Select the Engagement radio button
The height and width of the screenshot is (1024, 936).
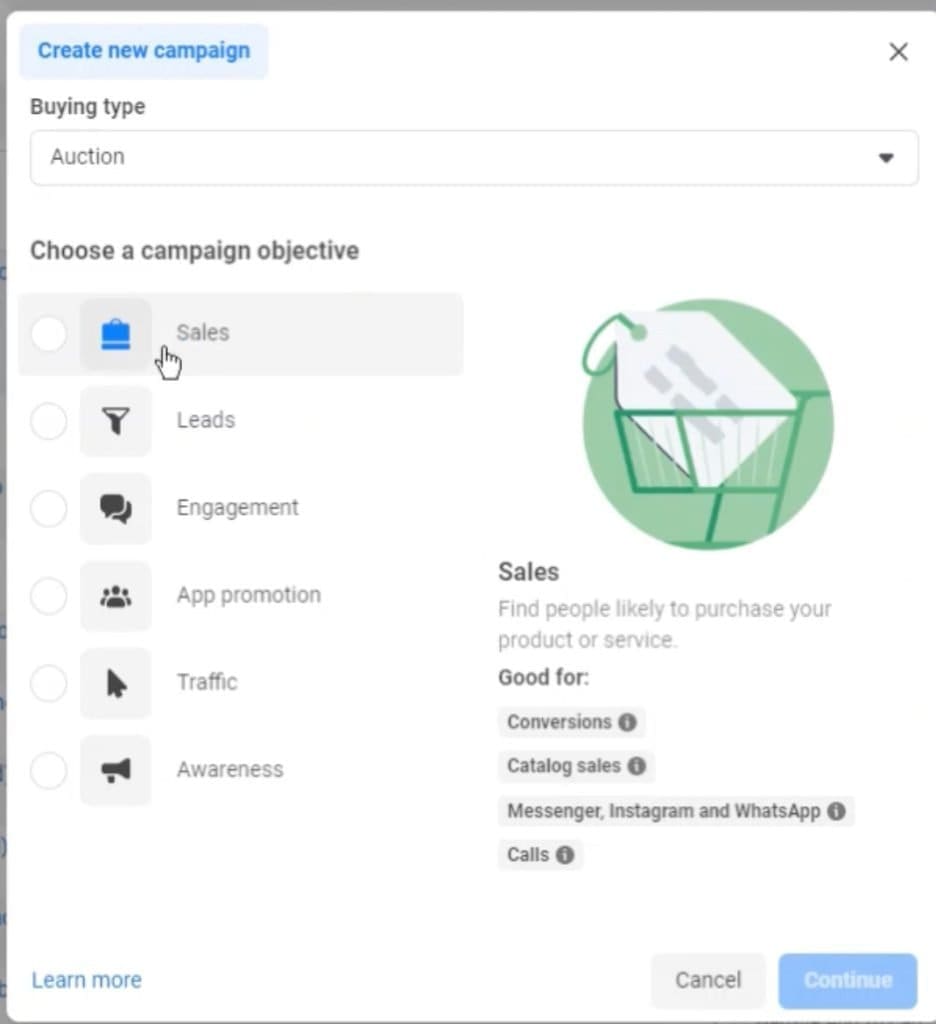(x=49, y=509)
